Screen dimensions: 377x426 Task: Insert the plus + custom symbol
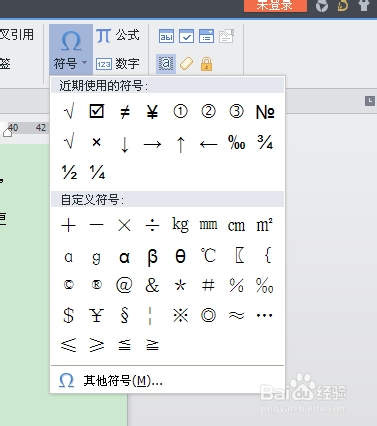(68, 226)
